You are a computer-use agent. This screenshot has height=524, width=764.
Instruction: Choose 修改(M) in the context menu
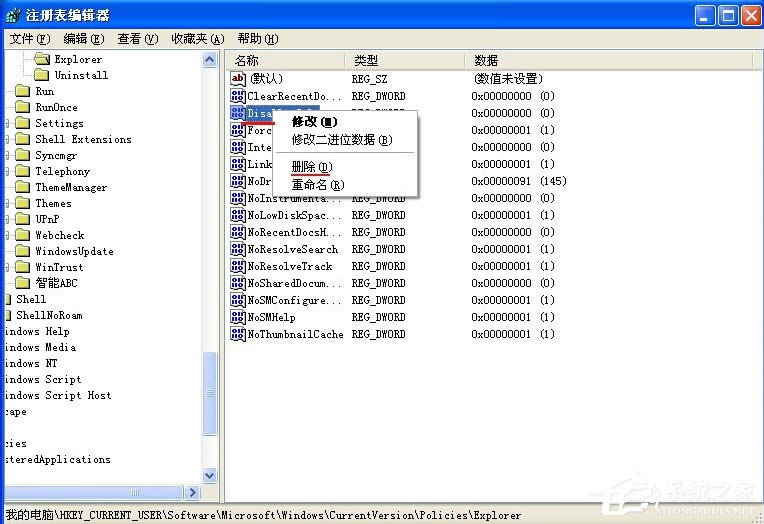[313, 121]
